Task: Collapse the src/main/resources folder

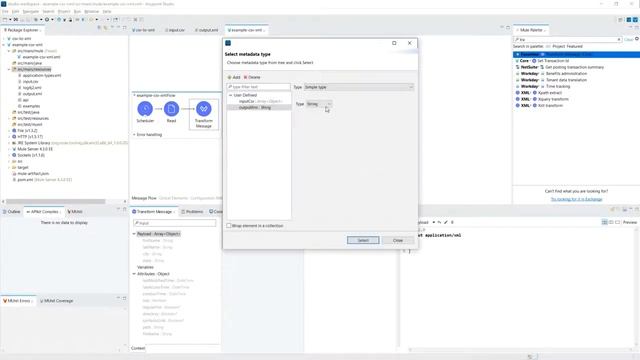Action: [9, 69]
